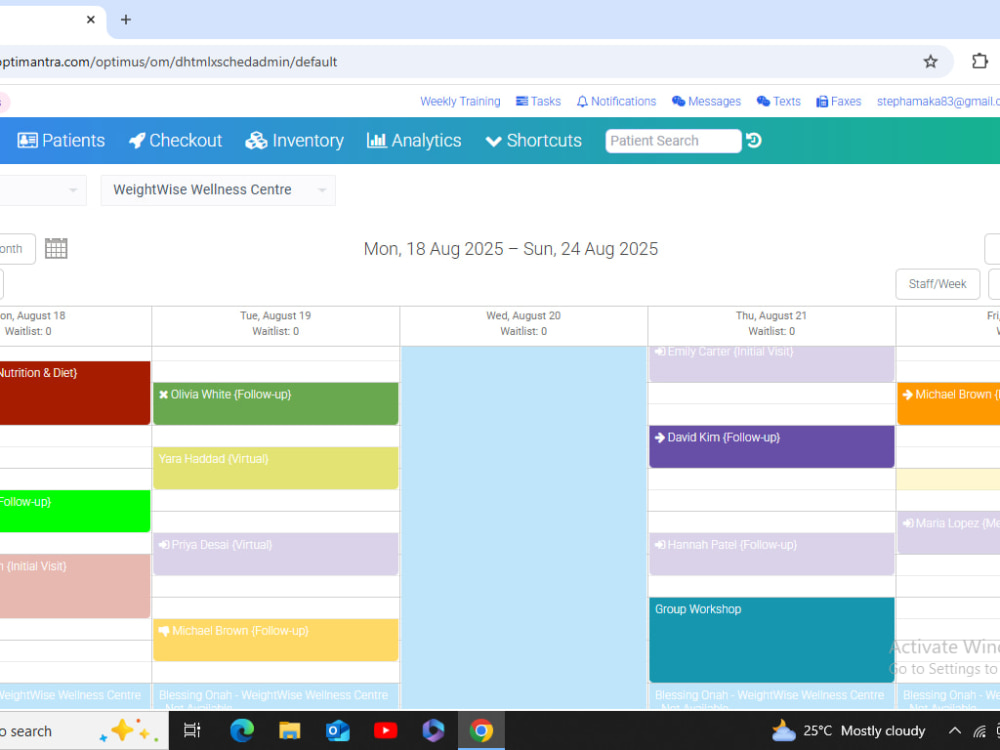The width and height of the screenshot is (1000, 750).
Task: Open Notifications
Action: click(x=616, y=101)
